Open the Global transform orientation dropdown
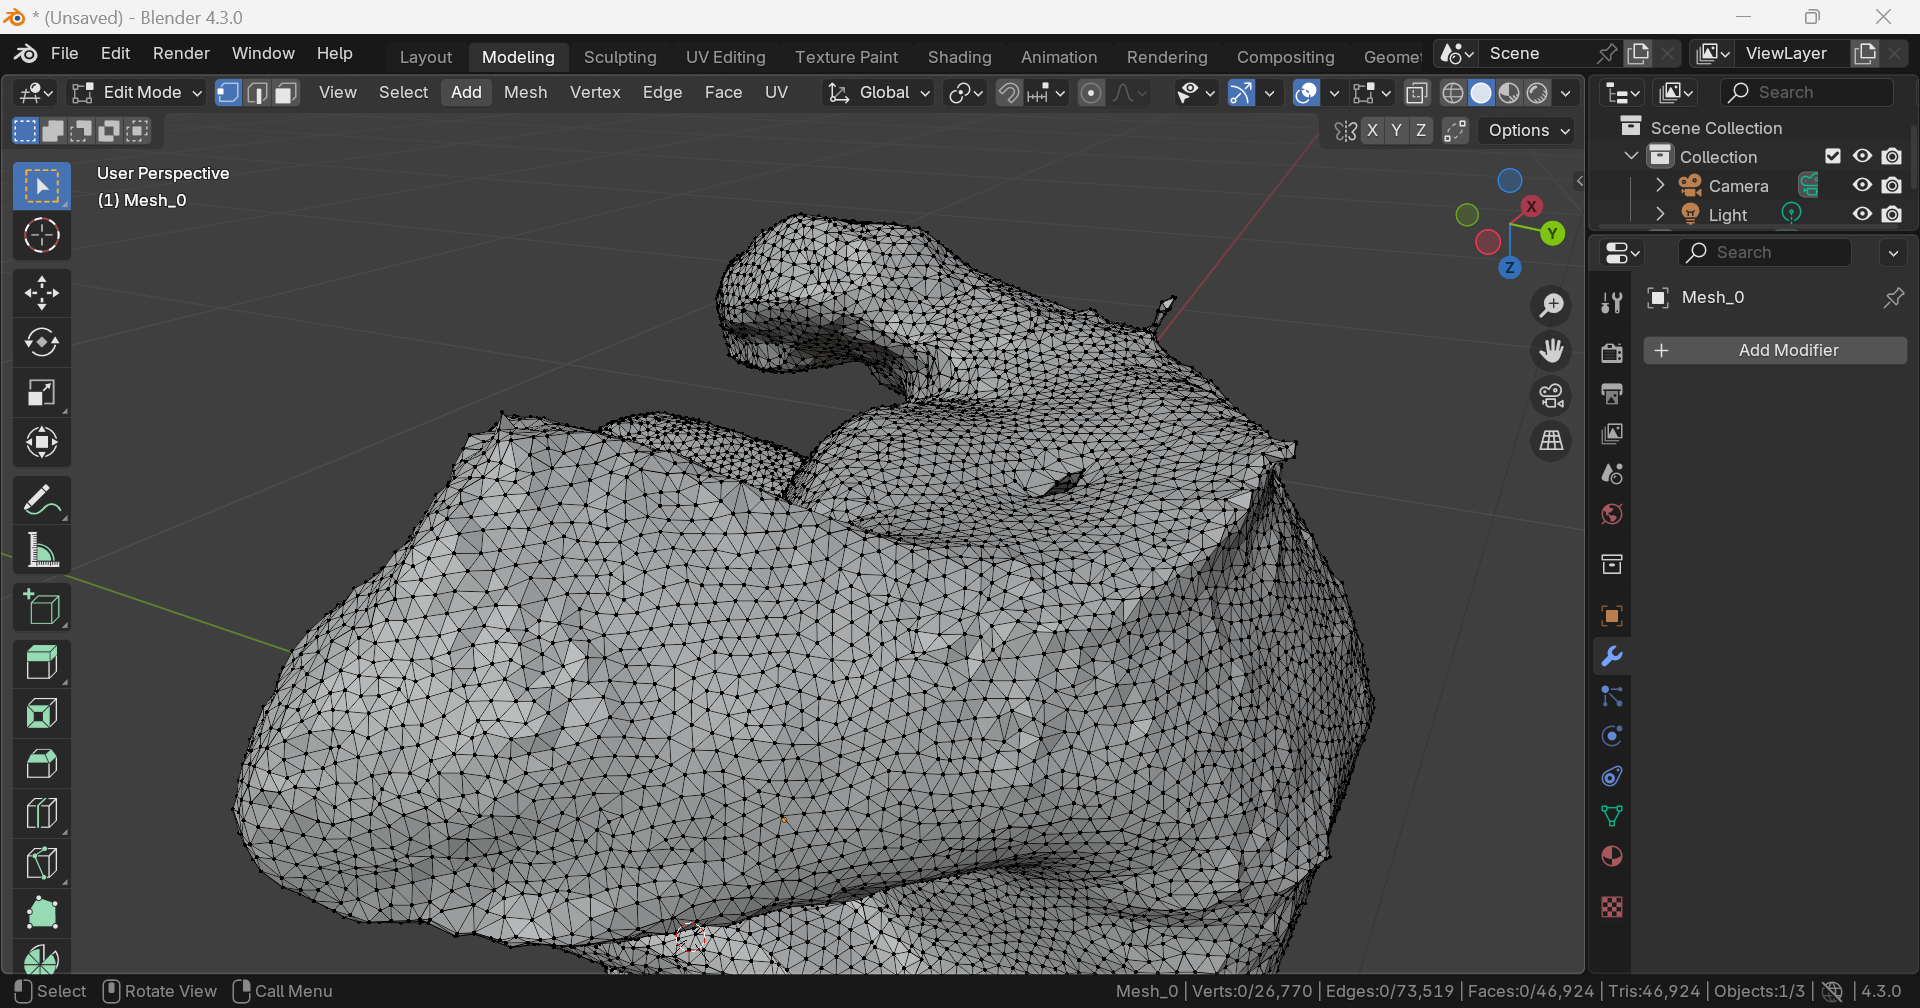Image resolution: width=1920 pixels, height=1008 pixels. tap(878, 93)
